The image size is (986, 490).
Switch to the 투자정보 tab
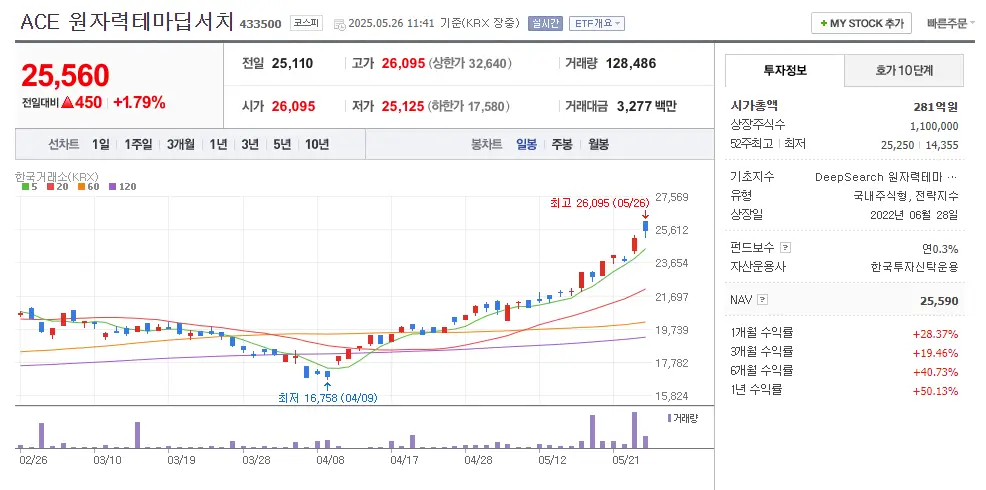tap(784, 71)
